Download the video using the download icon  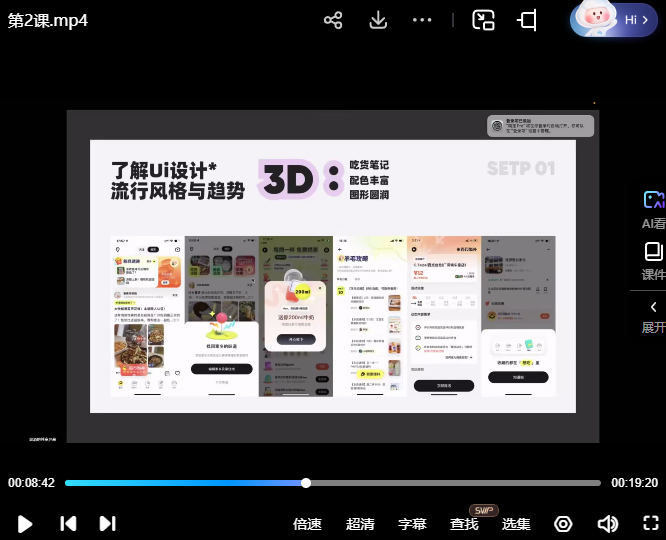(378, 21)
